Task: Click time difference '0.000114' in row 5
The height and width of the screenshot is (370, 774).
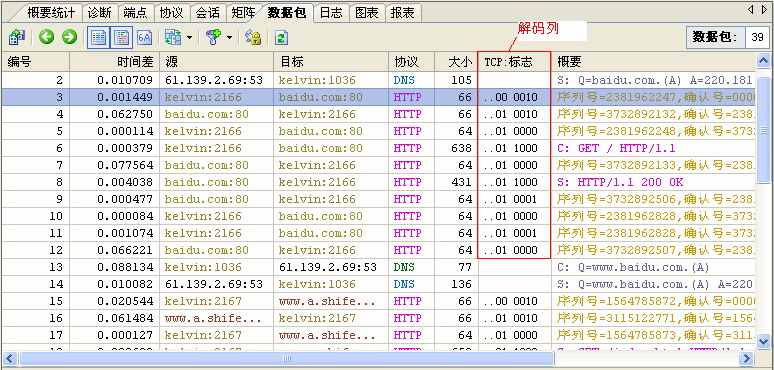Action: [x=125, y=131]
